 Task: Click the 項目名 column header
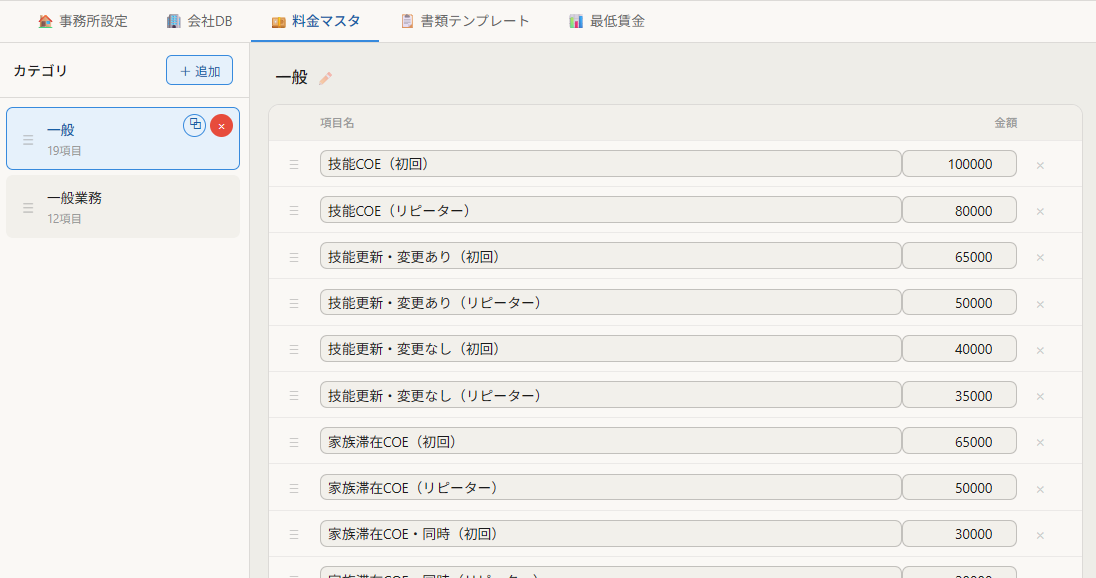coord(337,123)
